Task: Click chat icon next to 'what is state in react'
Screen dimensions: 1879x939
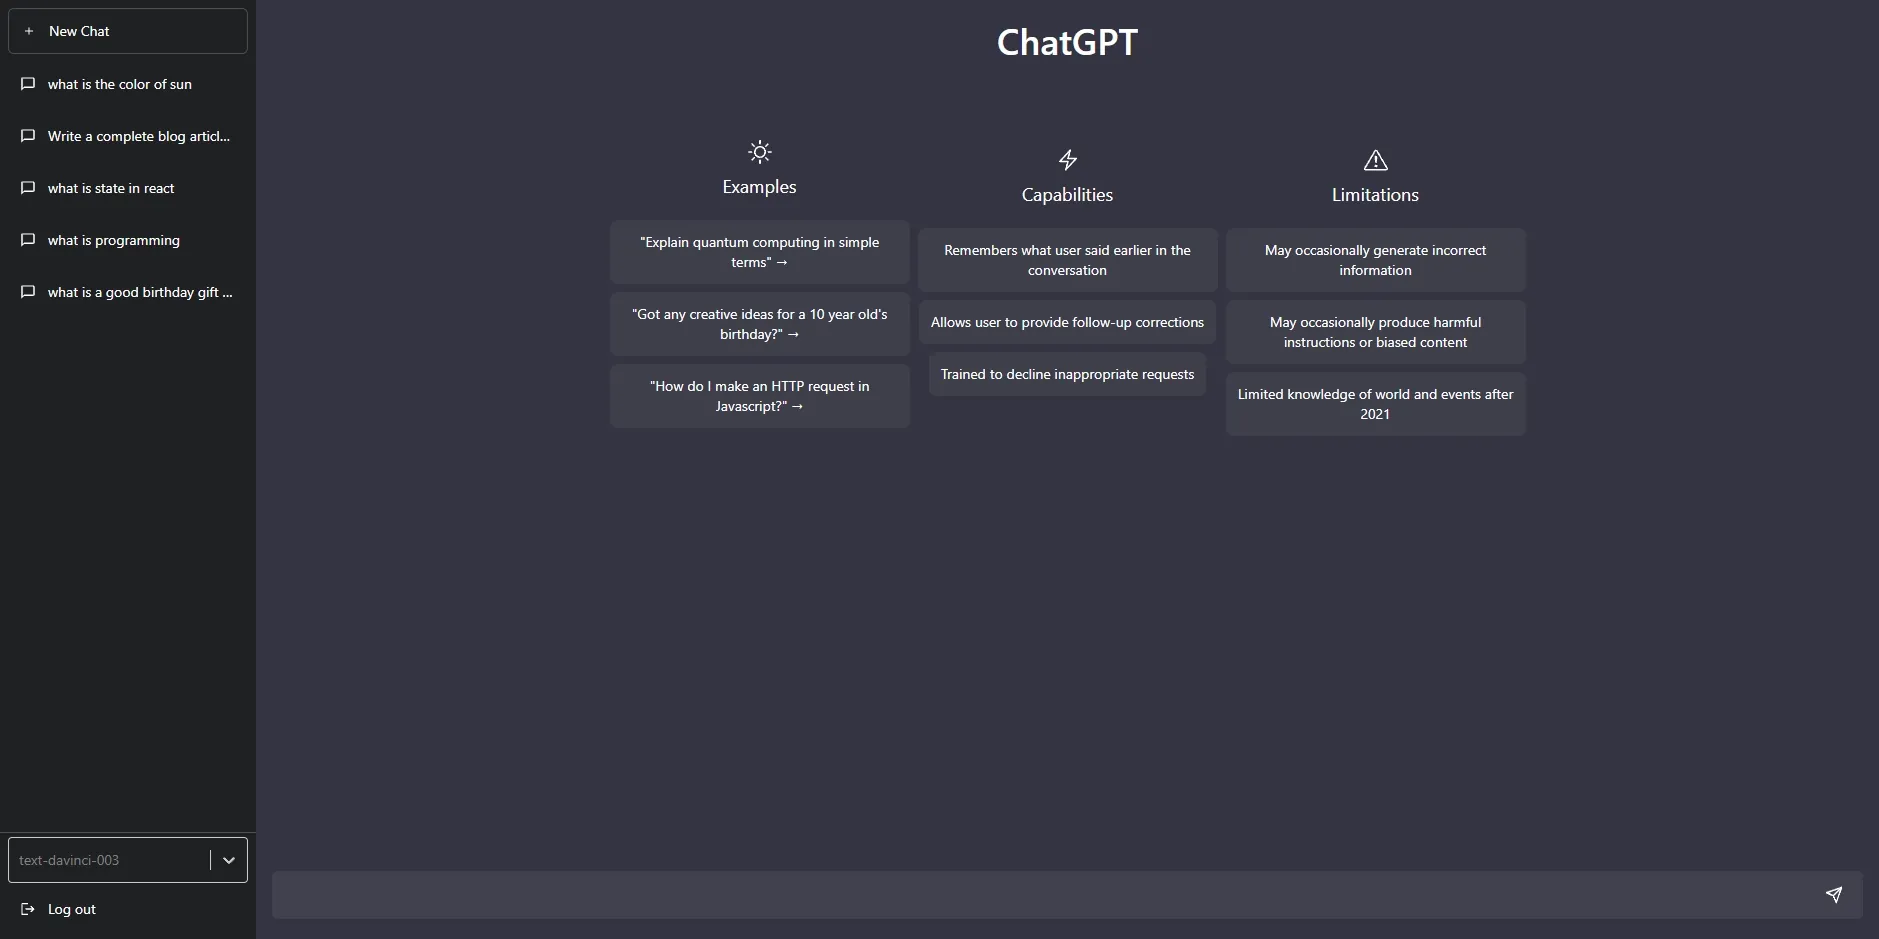Action: [28, 188]
